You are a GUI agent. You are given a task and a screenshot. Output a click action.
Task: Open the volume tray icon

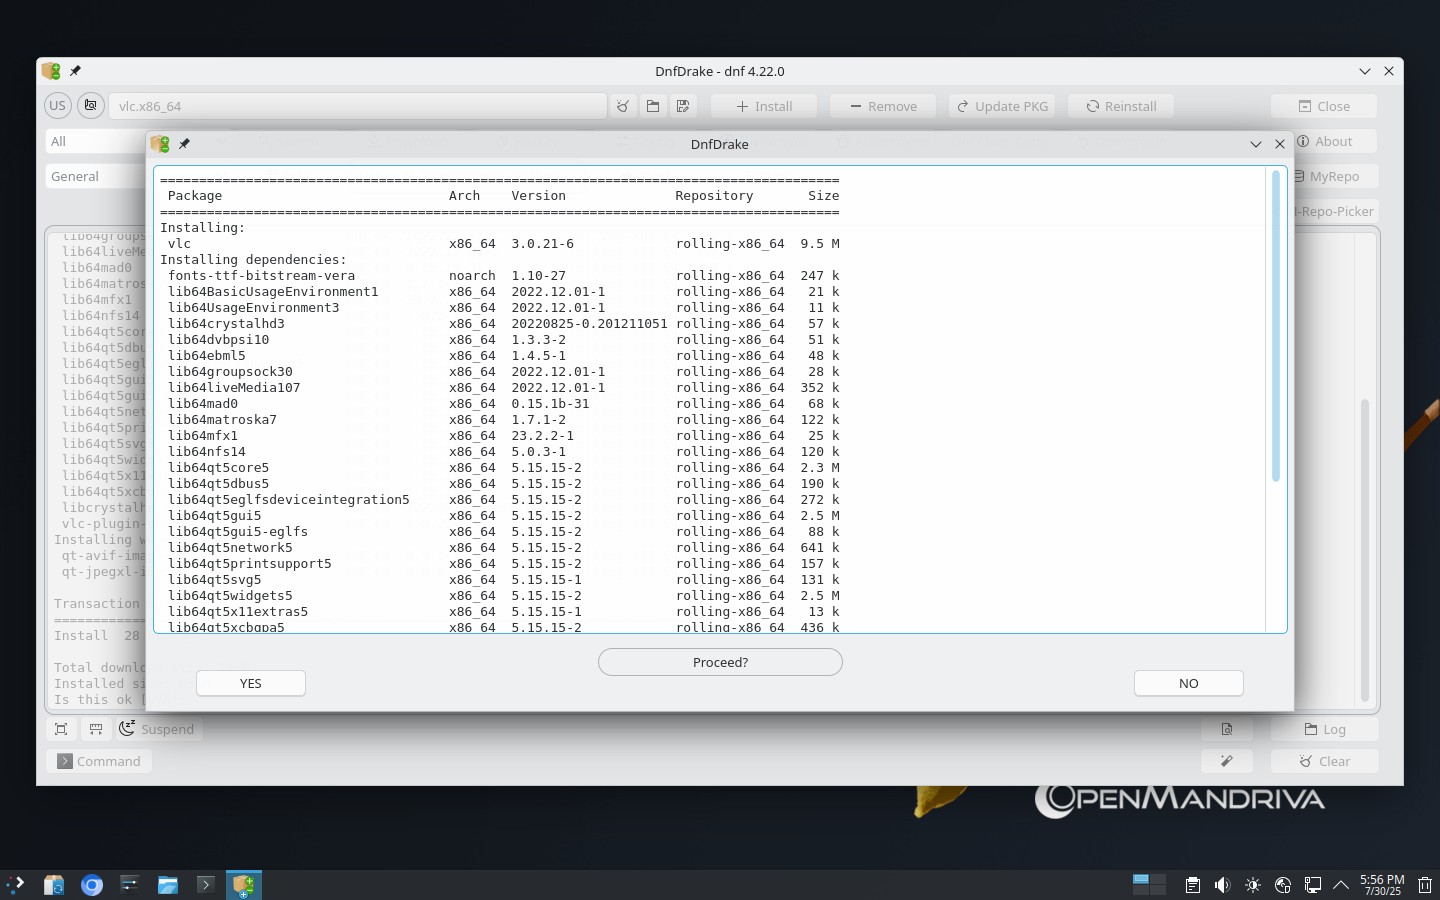pyautogui.click(x=1222, y=885)
